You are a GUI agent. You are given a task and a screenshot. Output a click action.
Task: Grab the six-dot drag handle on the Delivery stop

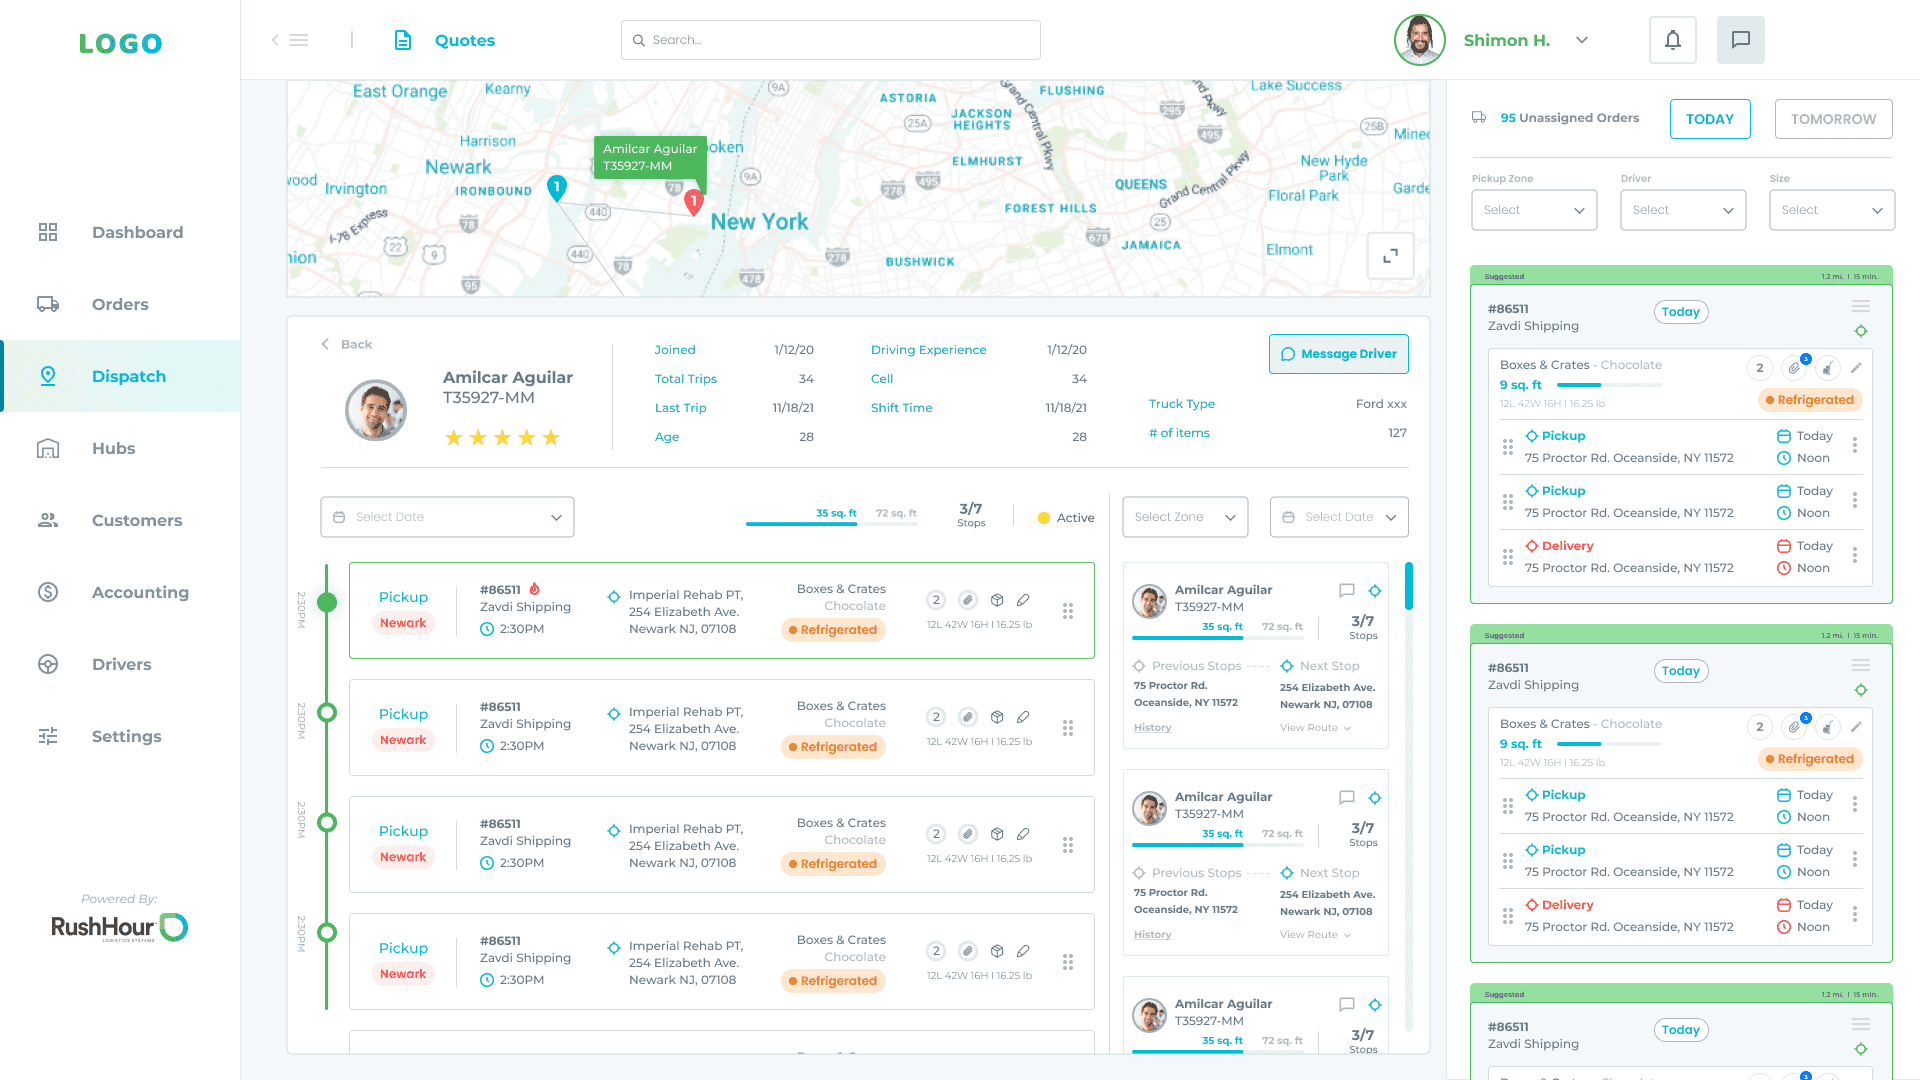[x=1507, y=557]
